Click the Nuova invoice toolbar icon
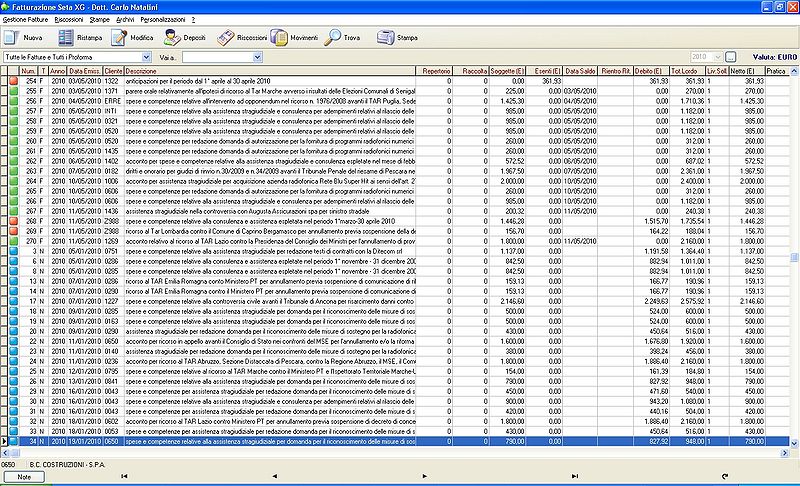 (12, 37)
